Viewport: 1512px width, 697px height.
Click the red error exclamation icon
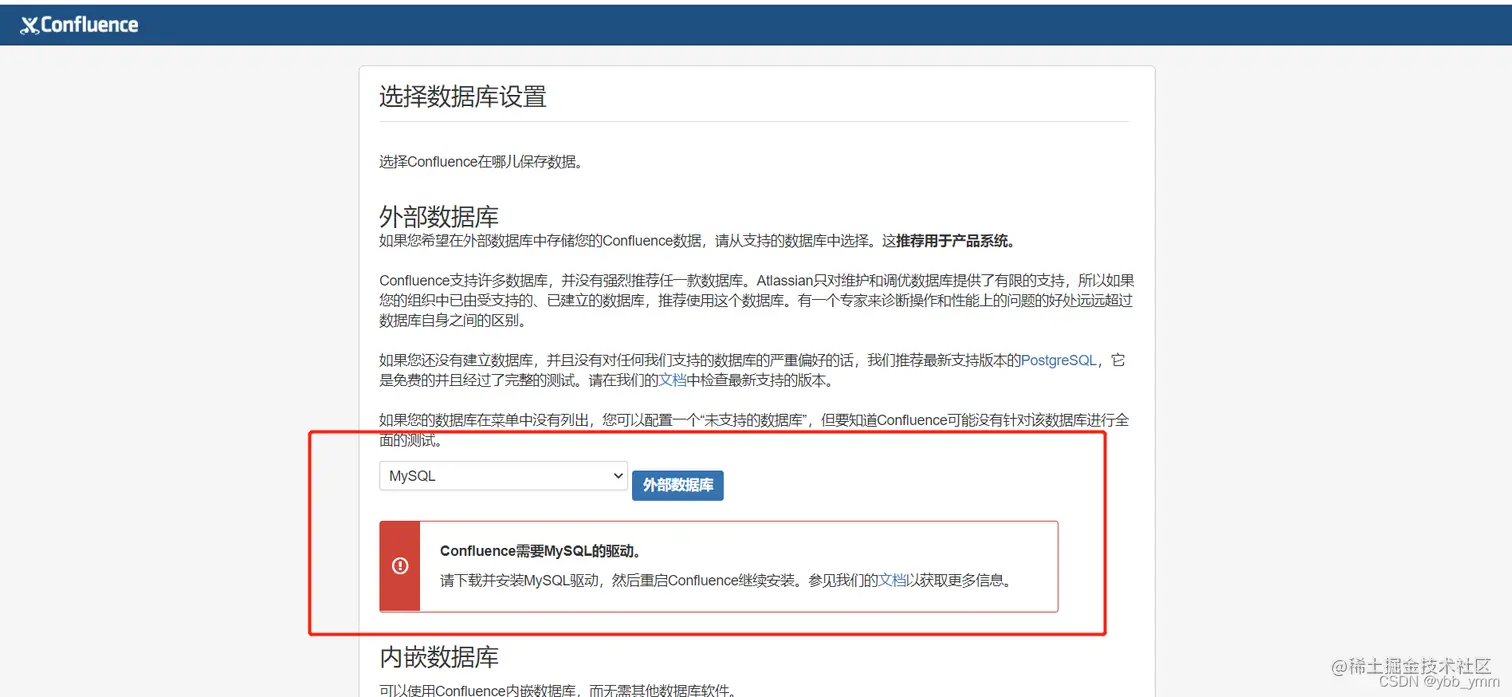[x=400, y=566]
